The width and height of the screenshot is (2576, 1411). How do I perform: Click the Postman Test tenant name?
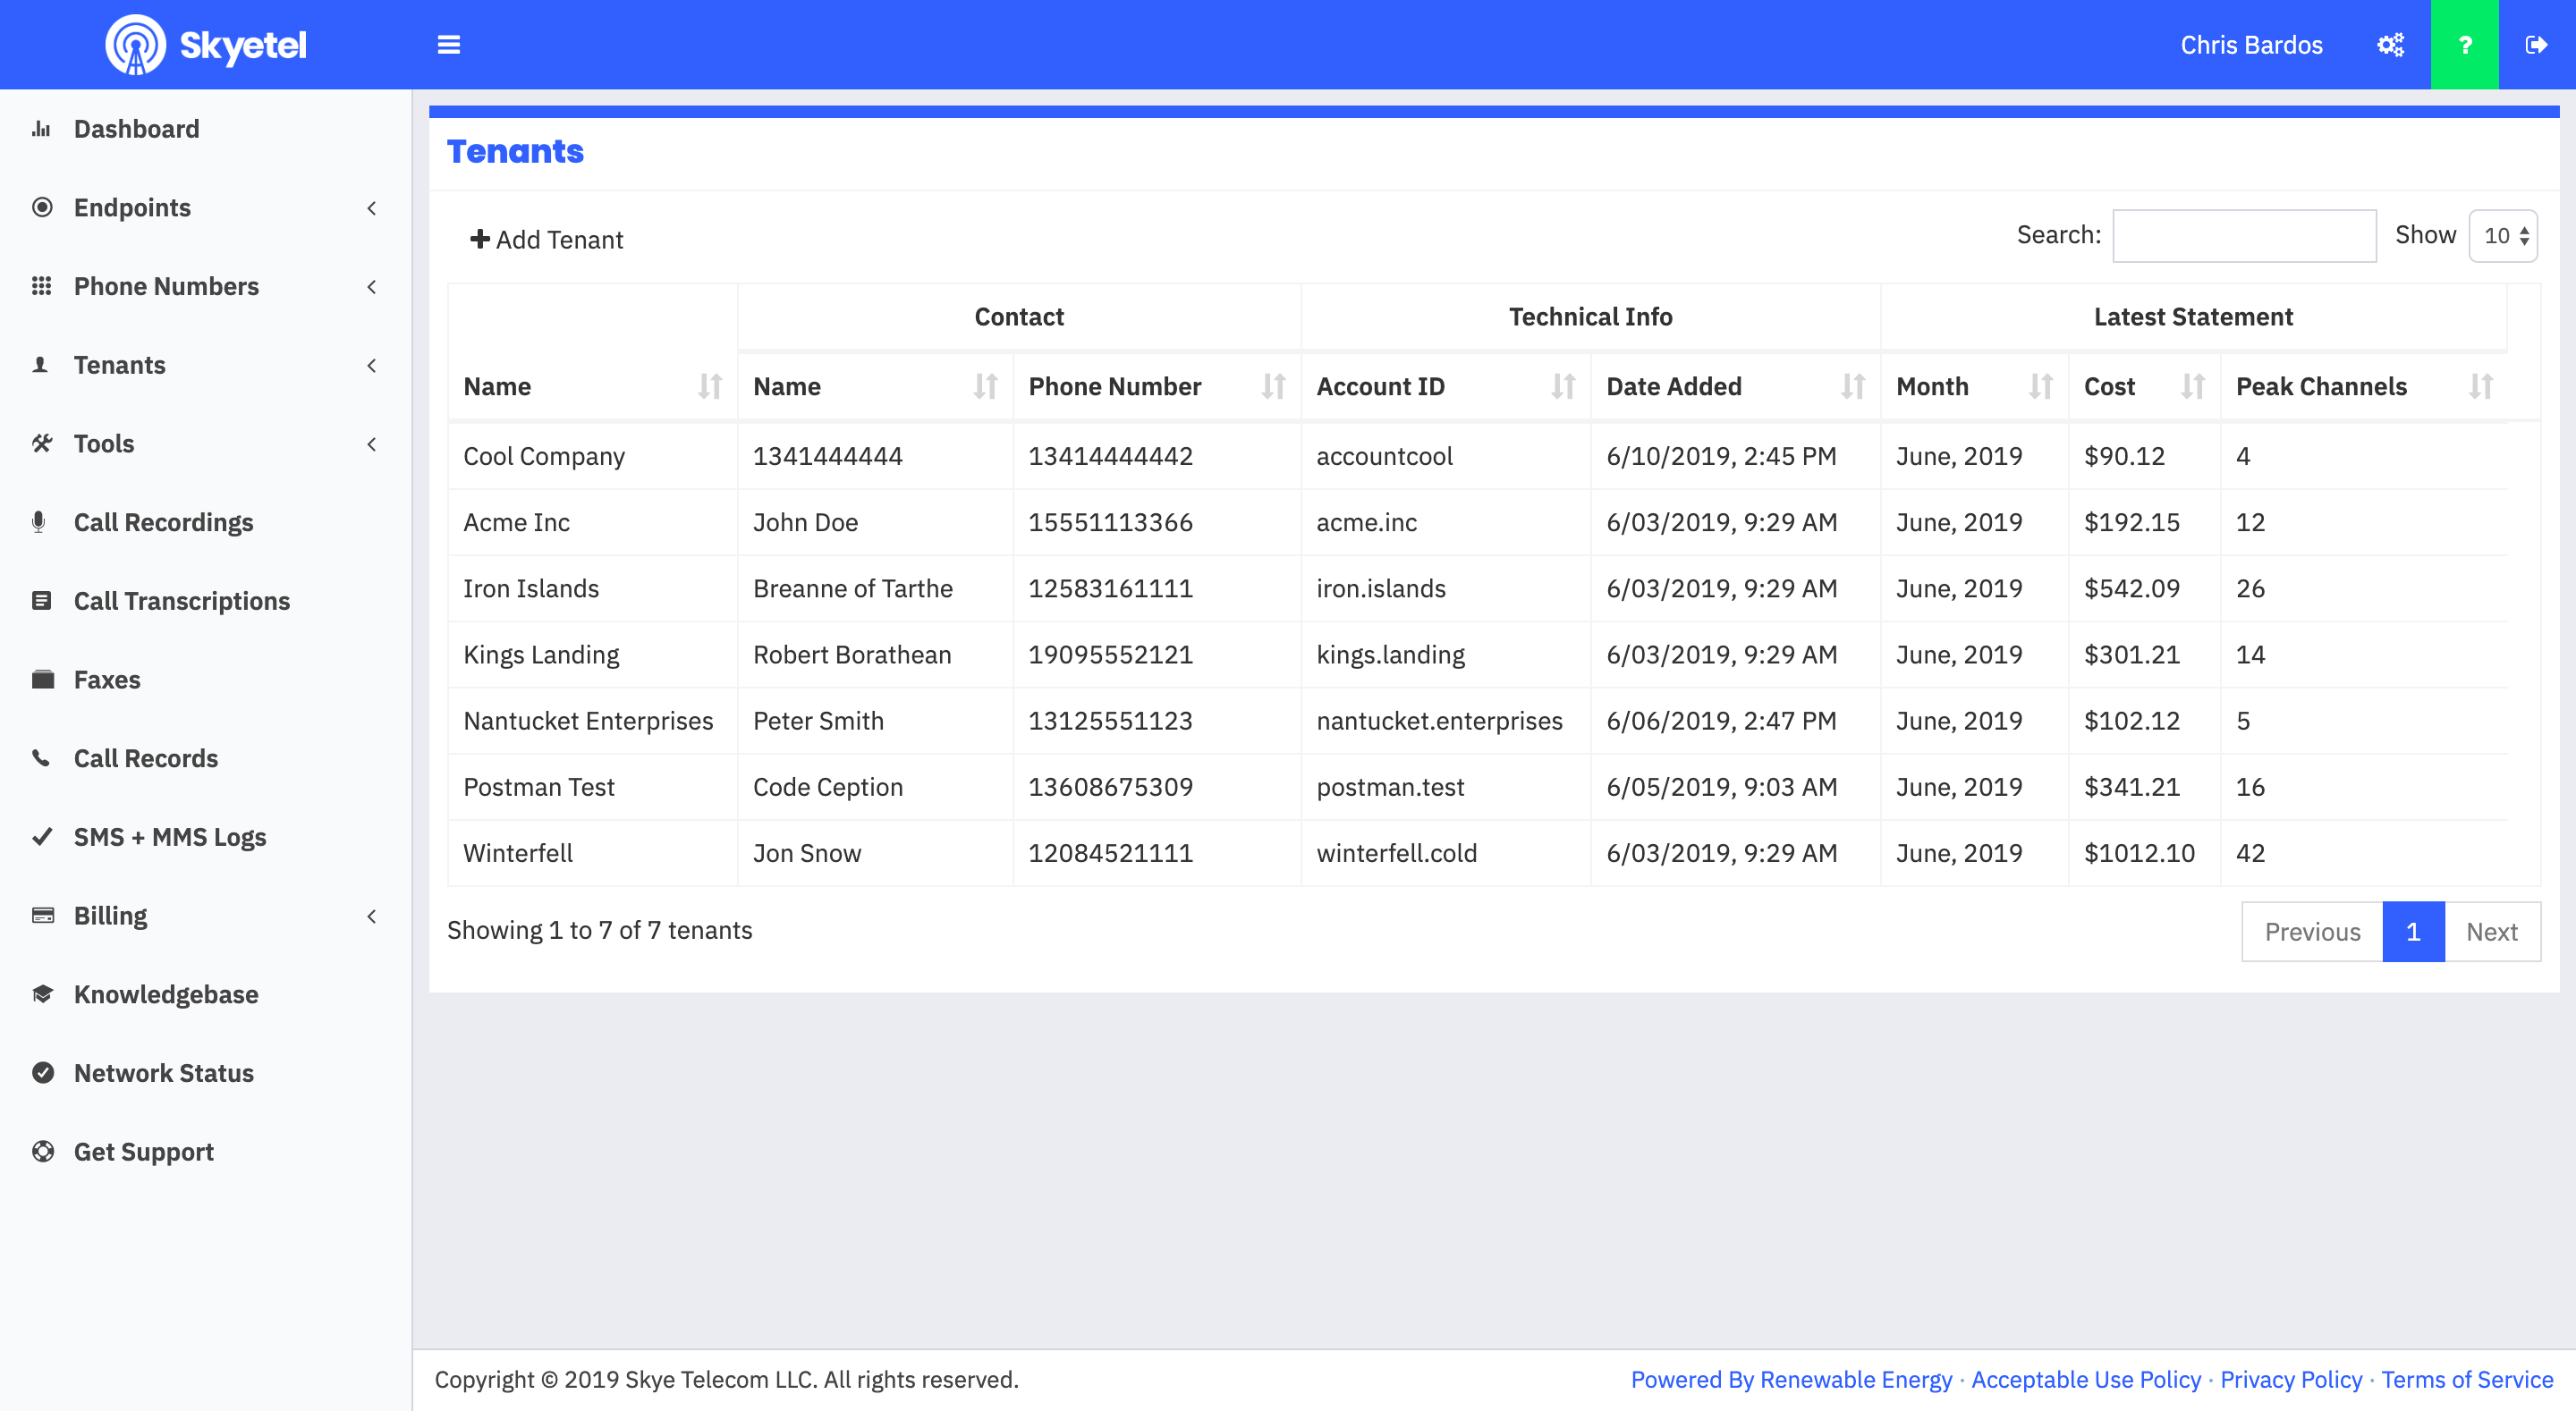tap(539, 787)
